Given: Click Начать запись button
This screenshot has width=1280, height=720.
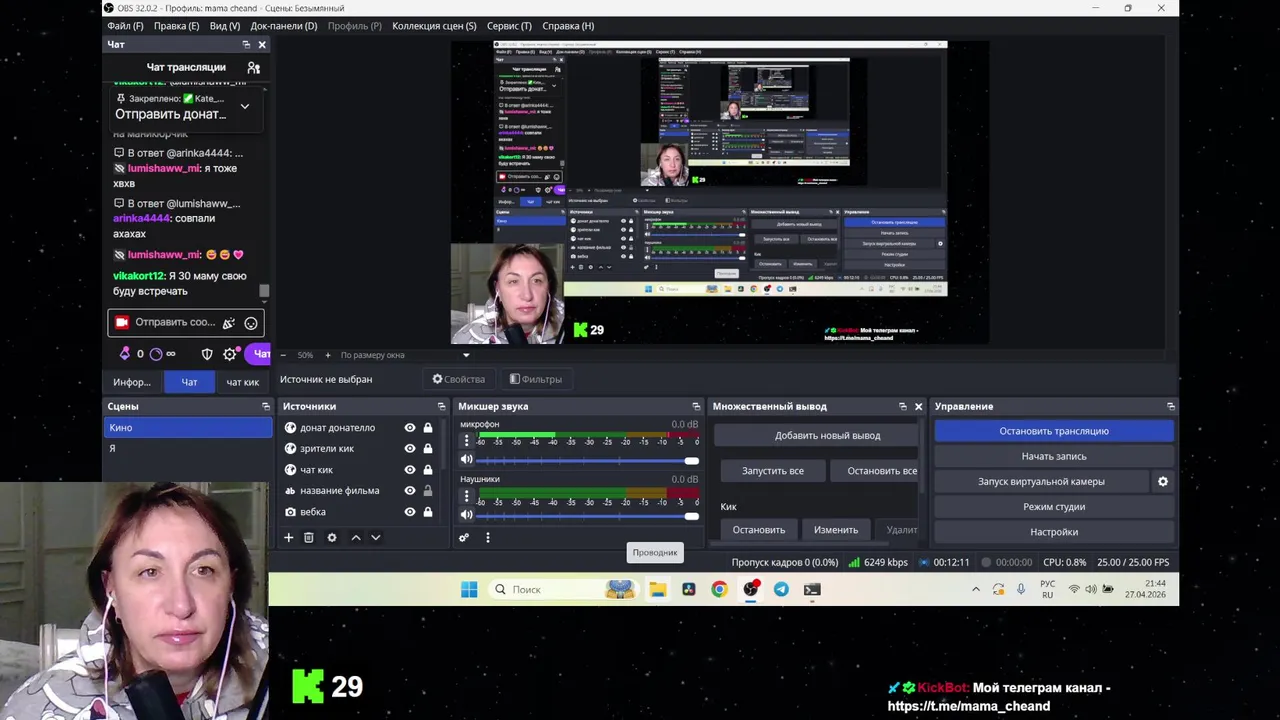Looking at the screenshot, I should coord(1054,456).
